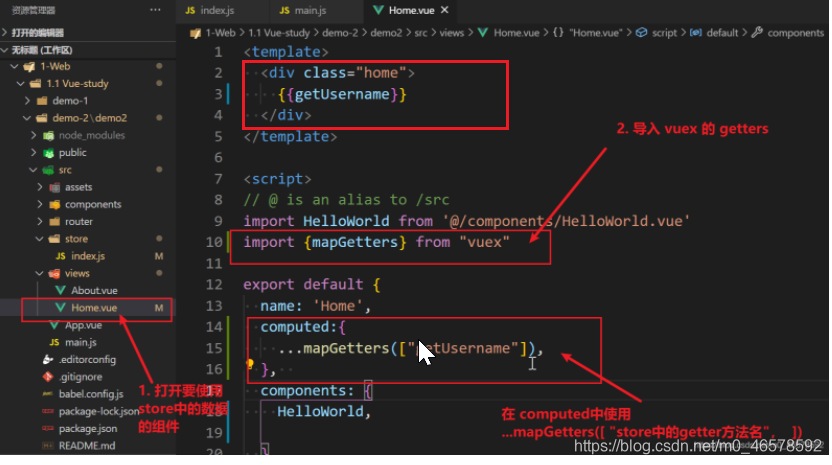Click the computed: key on line 14
Viewport: 832px width, 465px height.
coord(299,327)
